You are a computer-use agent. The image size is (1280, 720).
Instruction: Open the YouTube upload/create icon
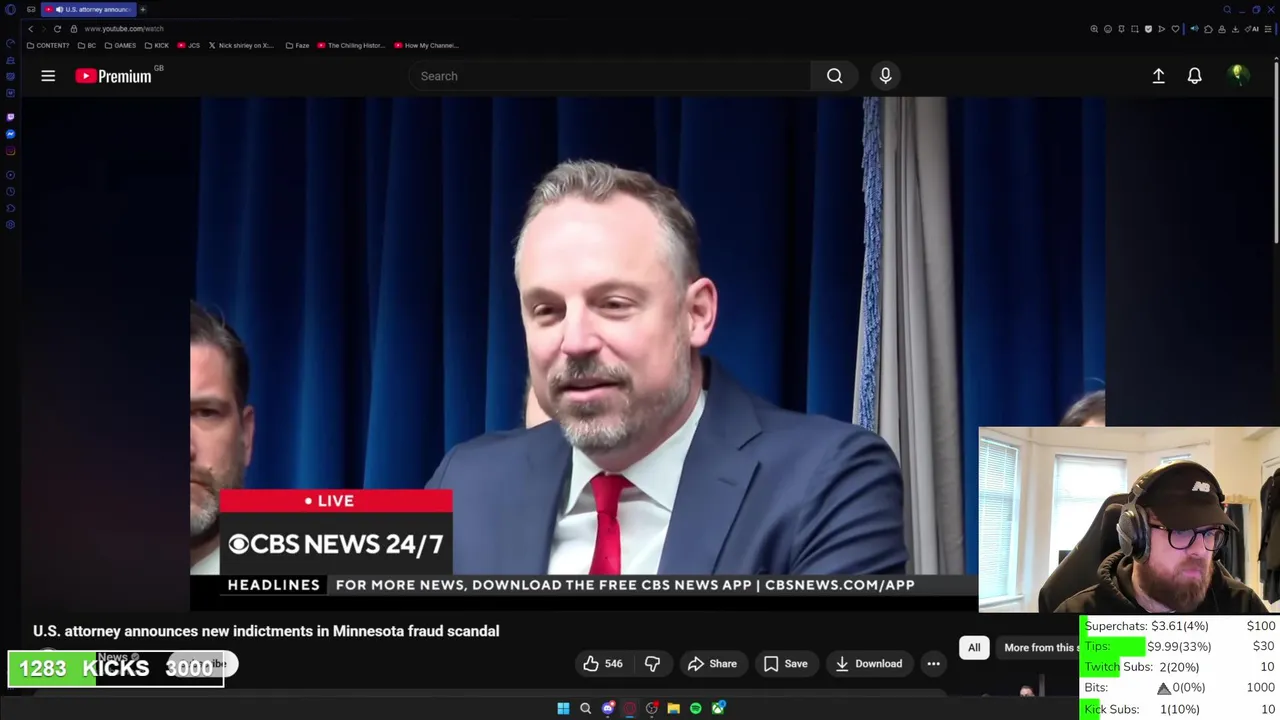click(1158, 76)
